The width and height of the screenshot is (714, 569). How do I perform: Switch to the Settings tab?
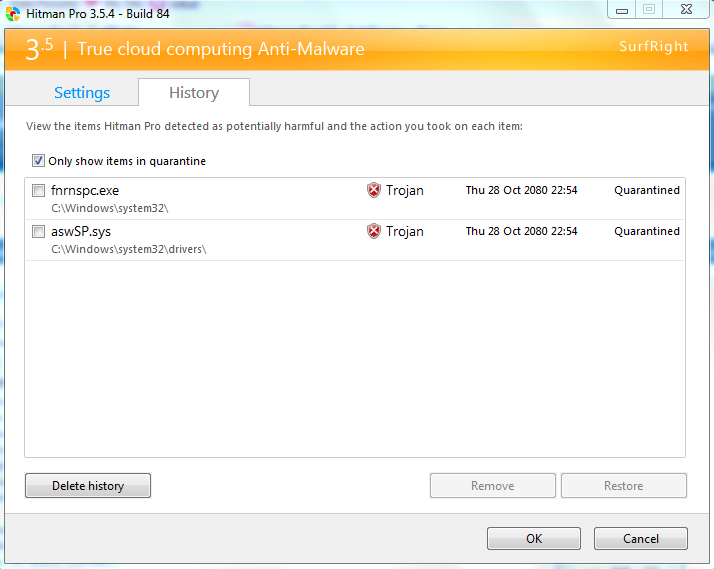[82, 93]
